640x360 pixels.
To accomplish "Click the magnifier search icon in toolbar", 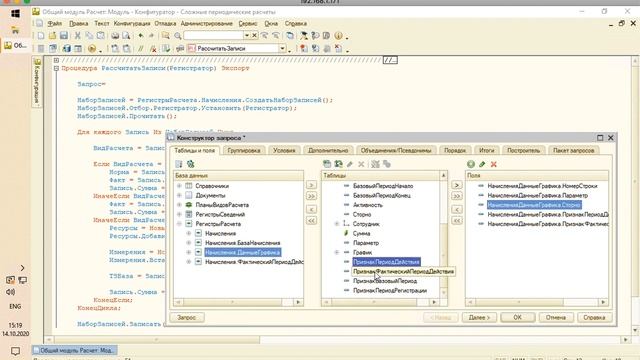I will coord(178,36).
